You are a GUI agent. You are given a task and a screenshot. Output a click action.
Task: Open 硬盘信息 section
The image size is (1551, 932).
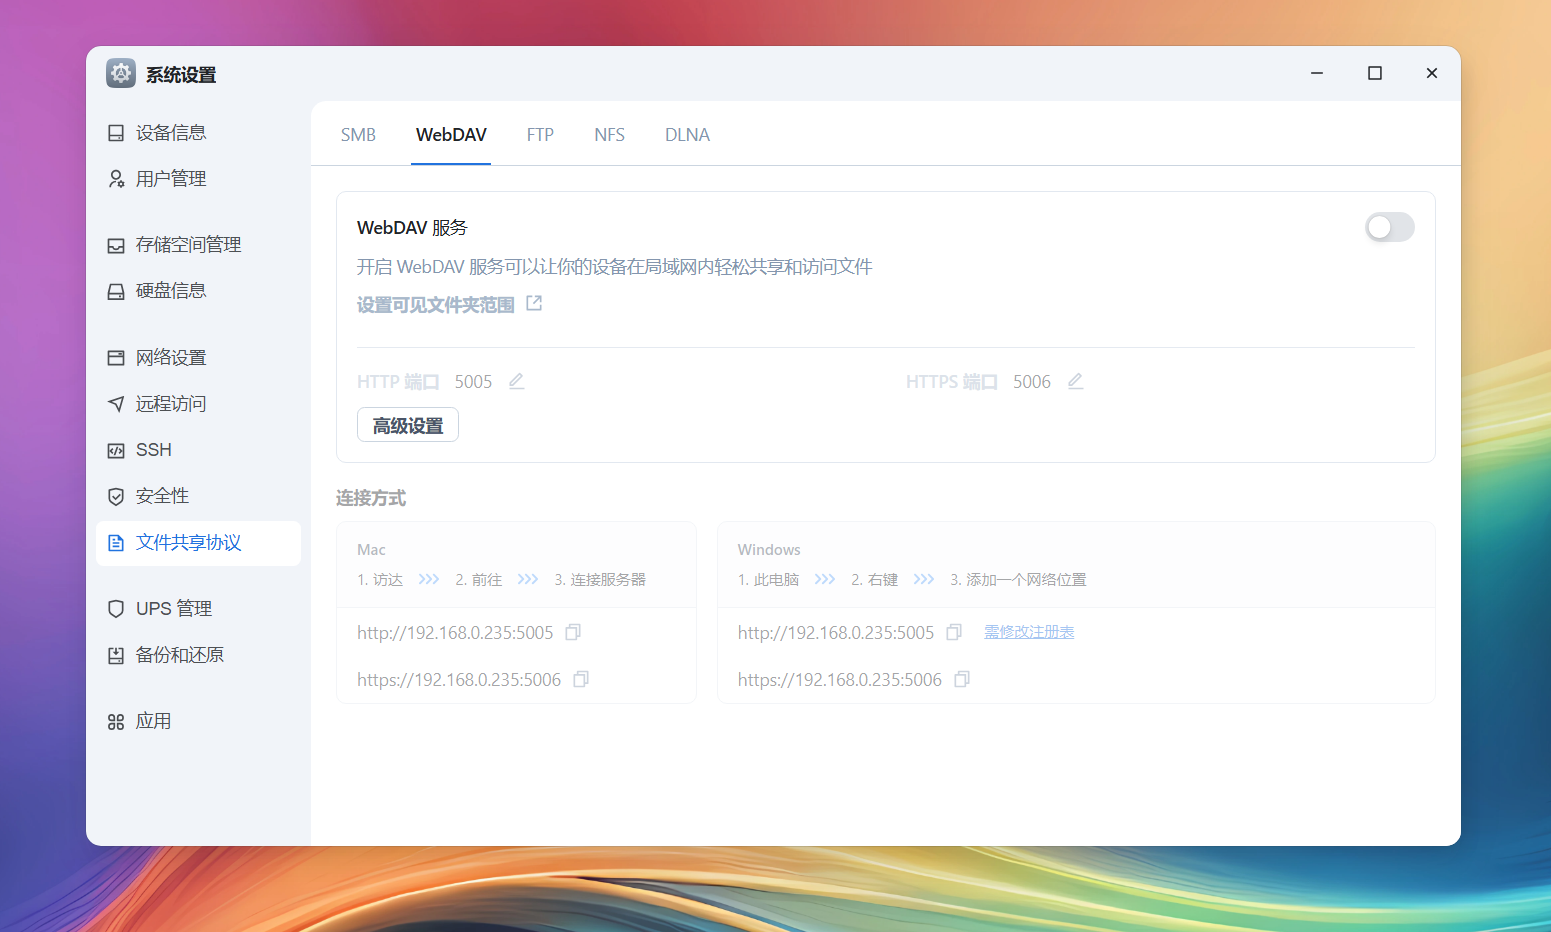coord(198,291)
